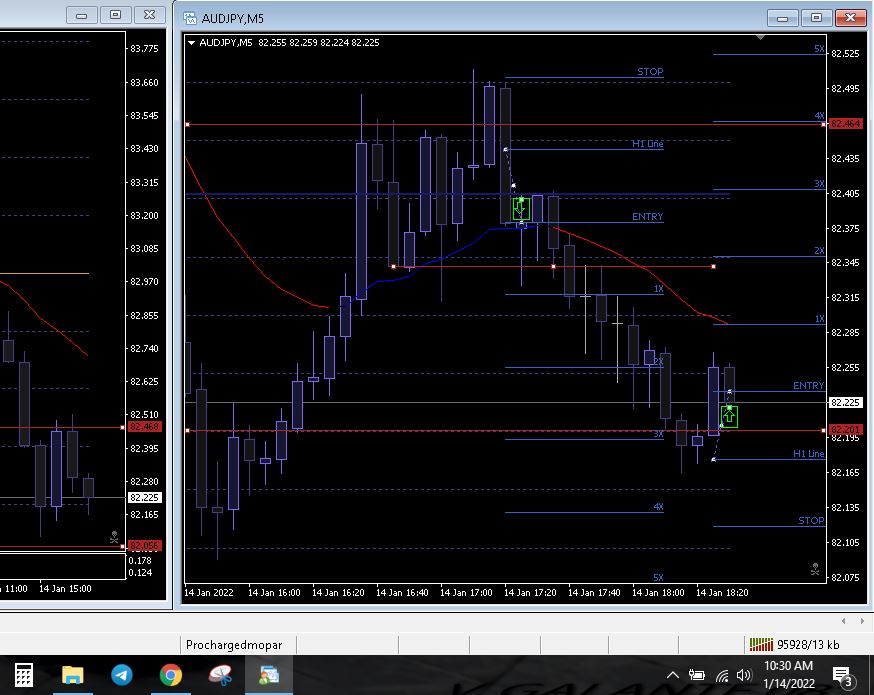Click the 14 Jan 17:20 time axis label

pyautogui.click(x=530, y=592)
